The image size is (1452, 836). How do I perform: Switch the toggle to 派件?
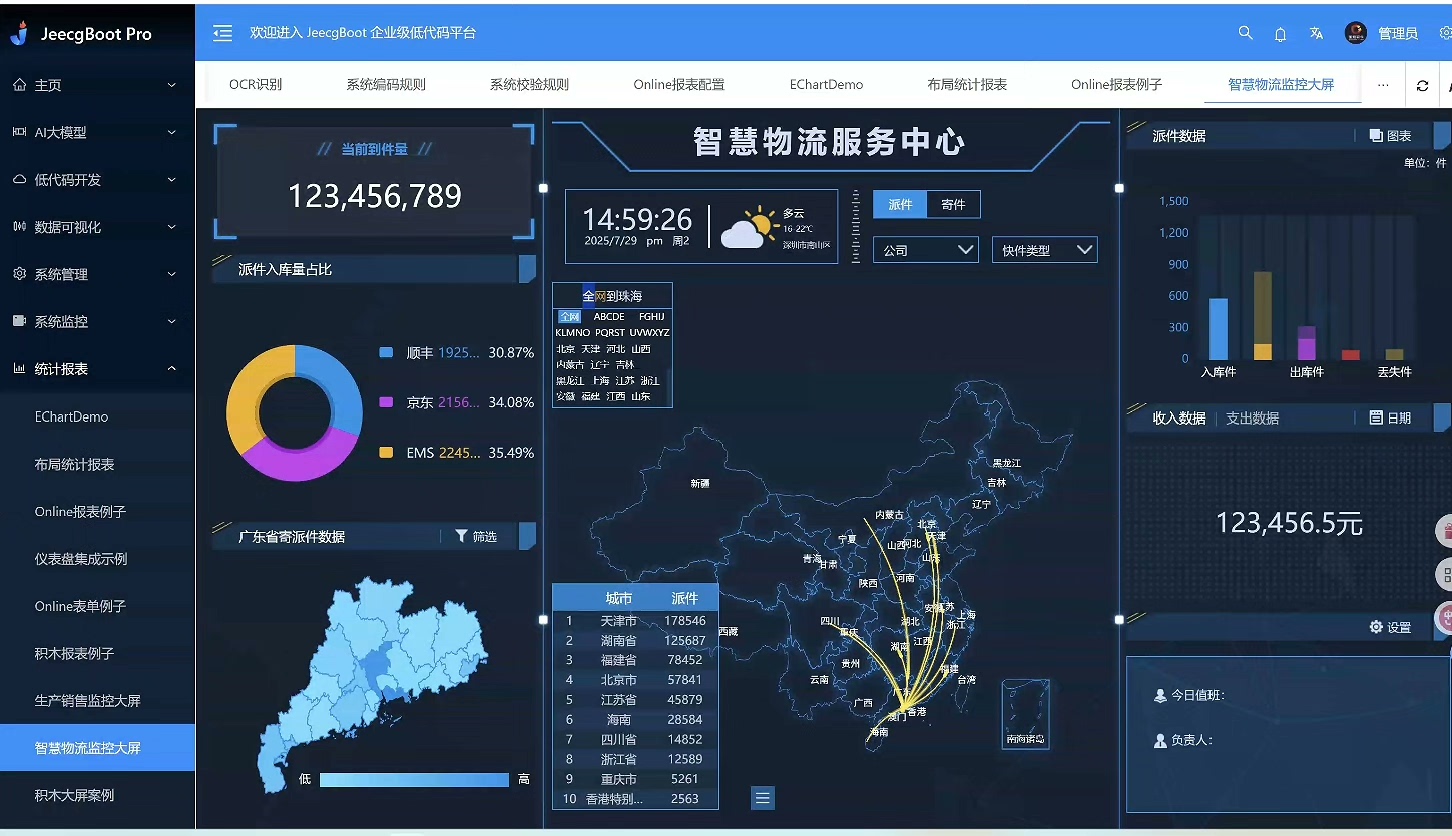[x=900, y=204]
